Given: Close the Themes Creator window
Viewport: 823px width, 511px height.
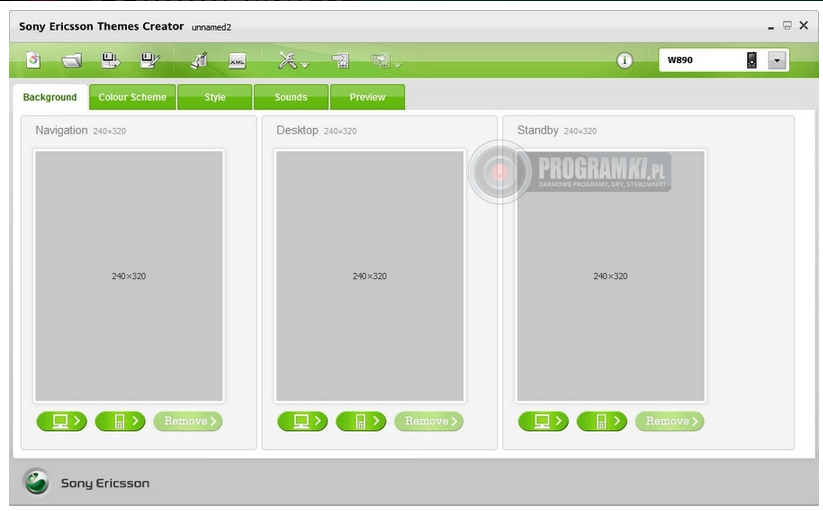Looking at the screenshot, I should click(804, 25).
